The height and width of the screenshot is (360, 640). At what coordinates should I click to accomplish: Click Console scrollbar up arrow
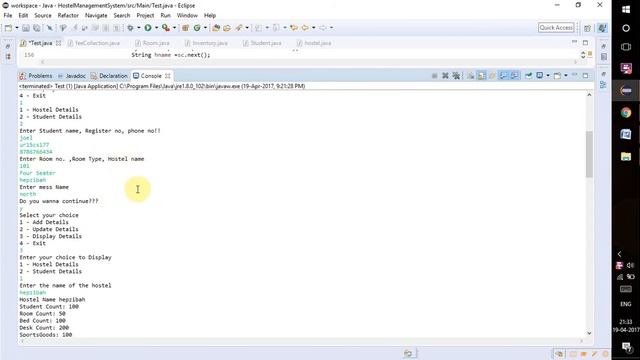589,95
